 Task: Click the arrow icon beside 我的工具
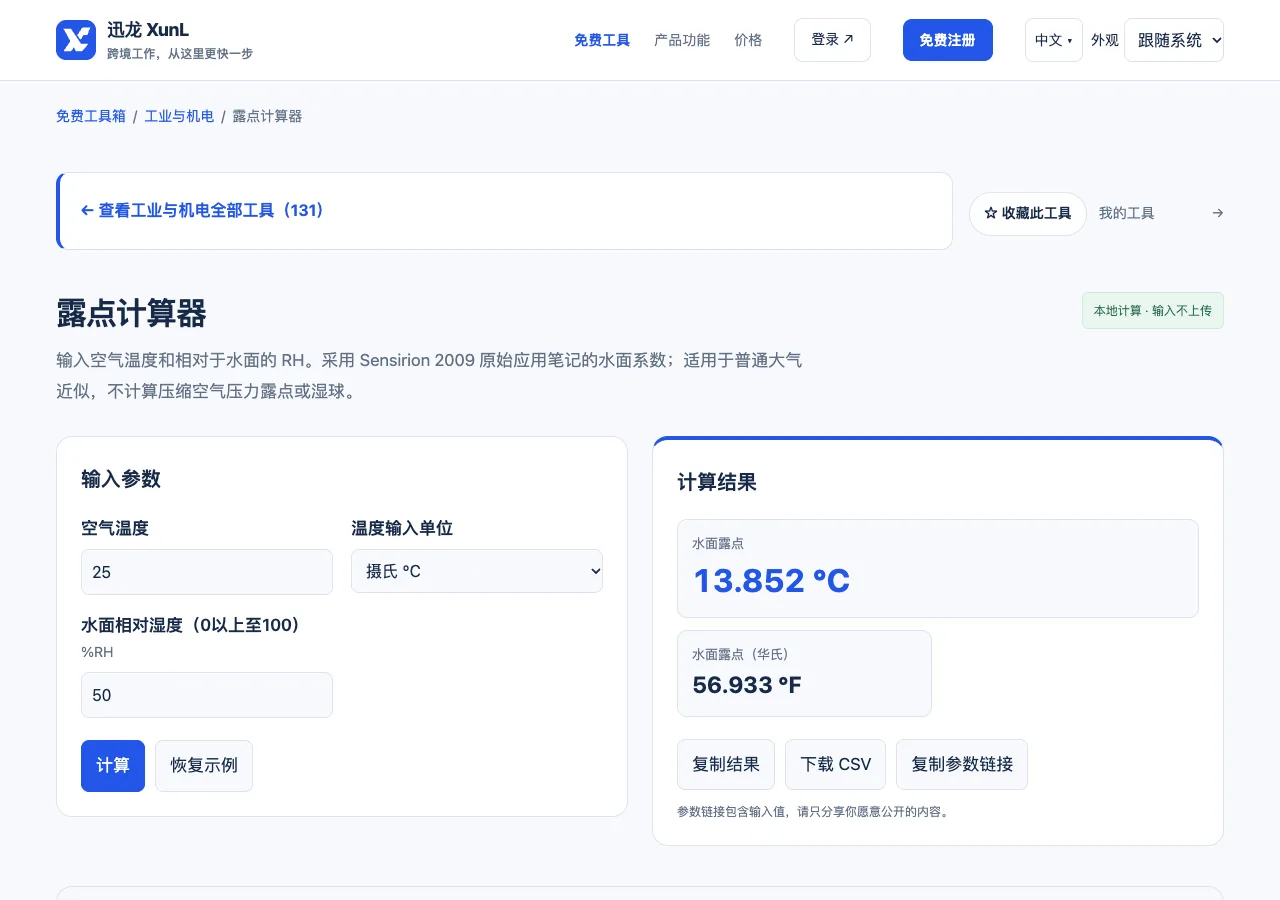(1217, 213)
